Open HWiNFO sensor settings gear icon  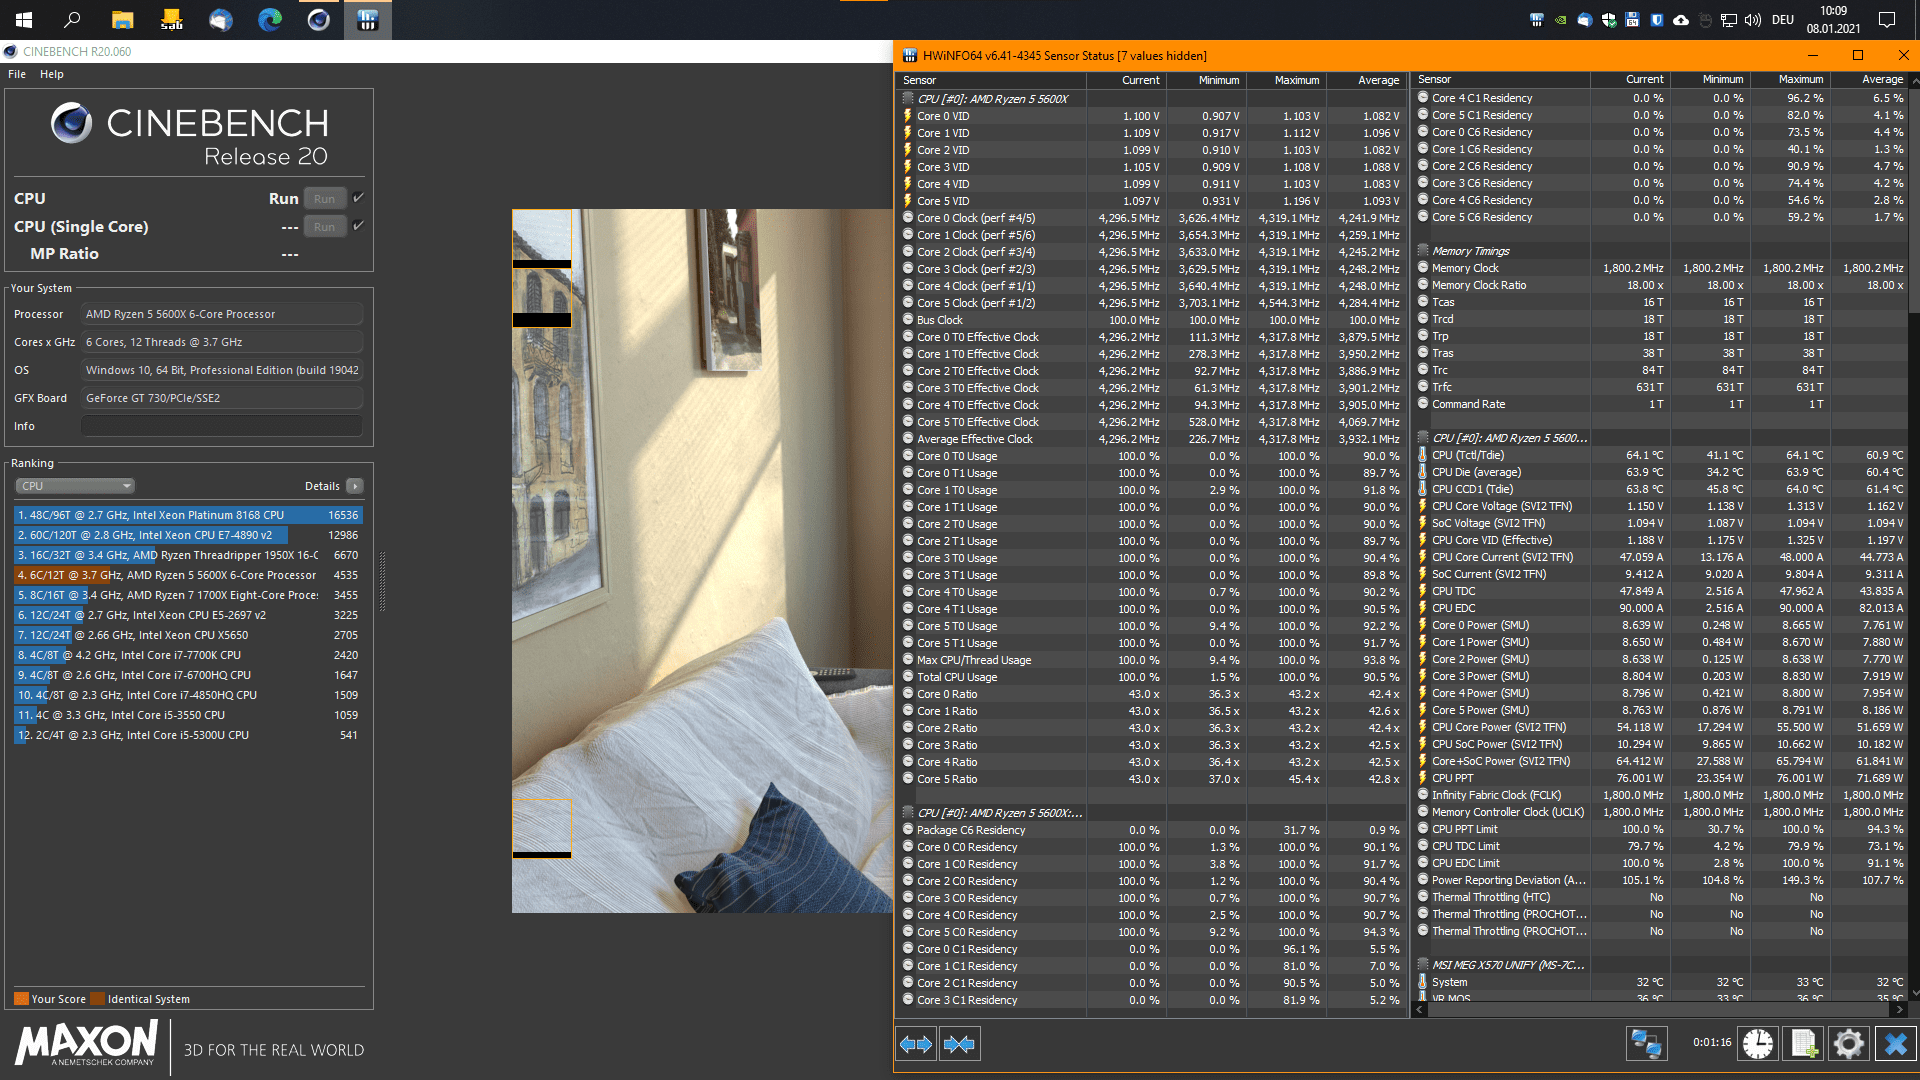click(1849, 1044)
